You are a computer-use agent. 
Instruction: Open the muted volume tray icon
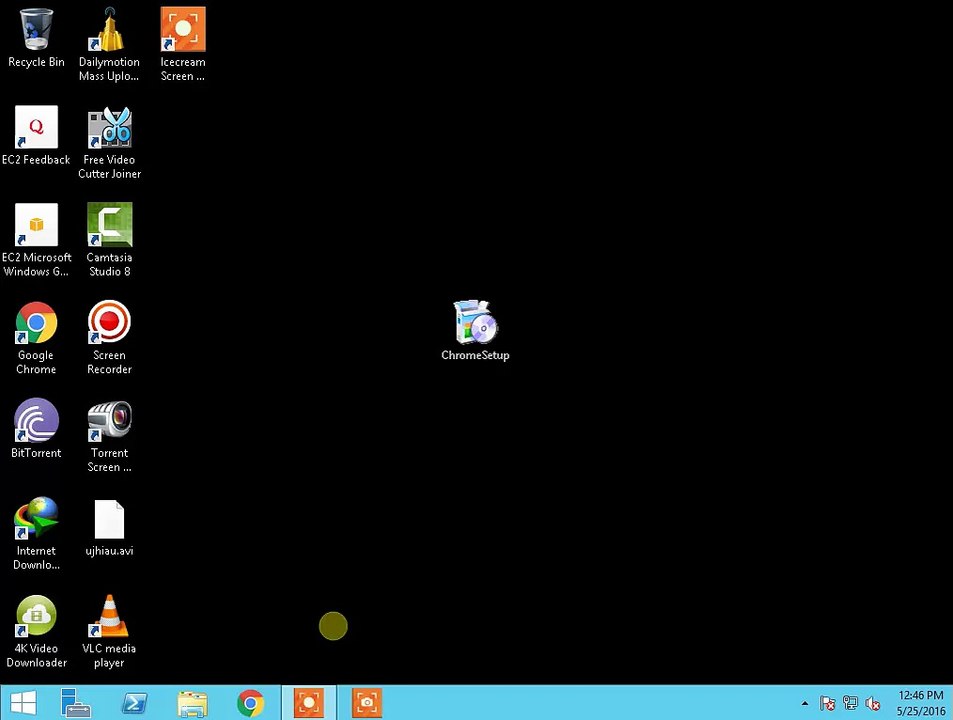pyautogui.click(x=873, y=704)
